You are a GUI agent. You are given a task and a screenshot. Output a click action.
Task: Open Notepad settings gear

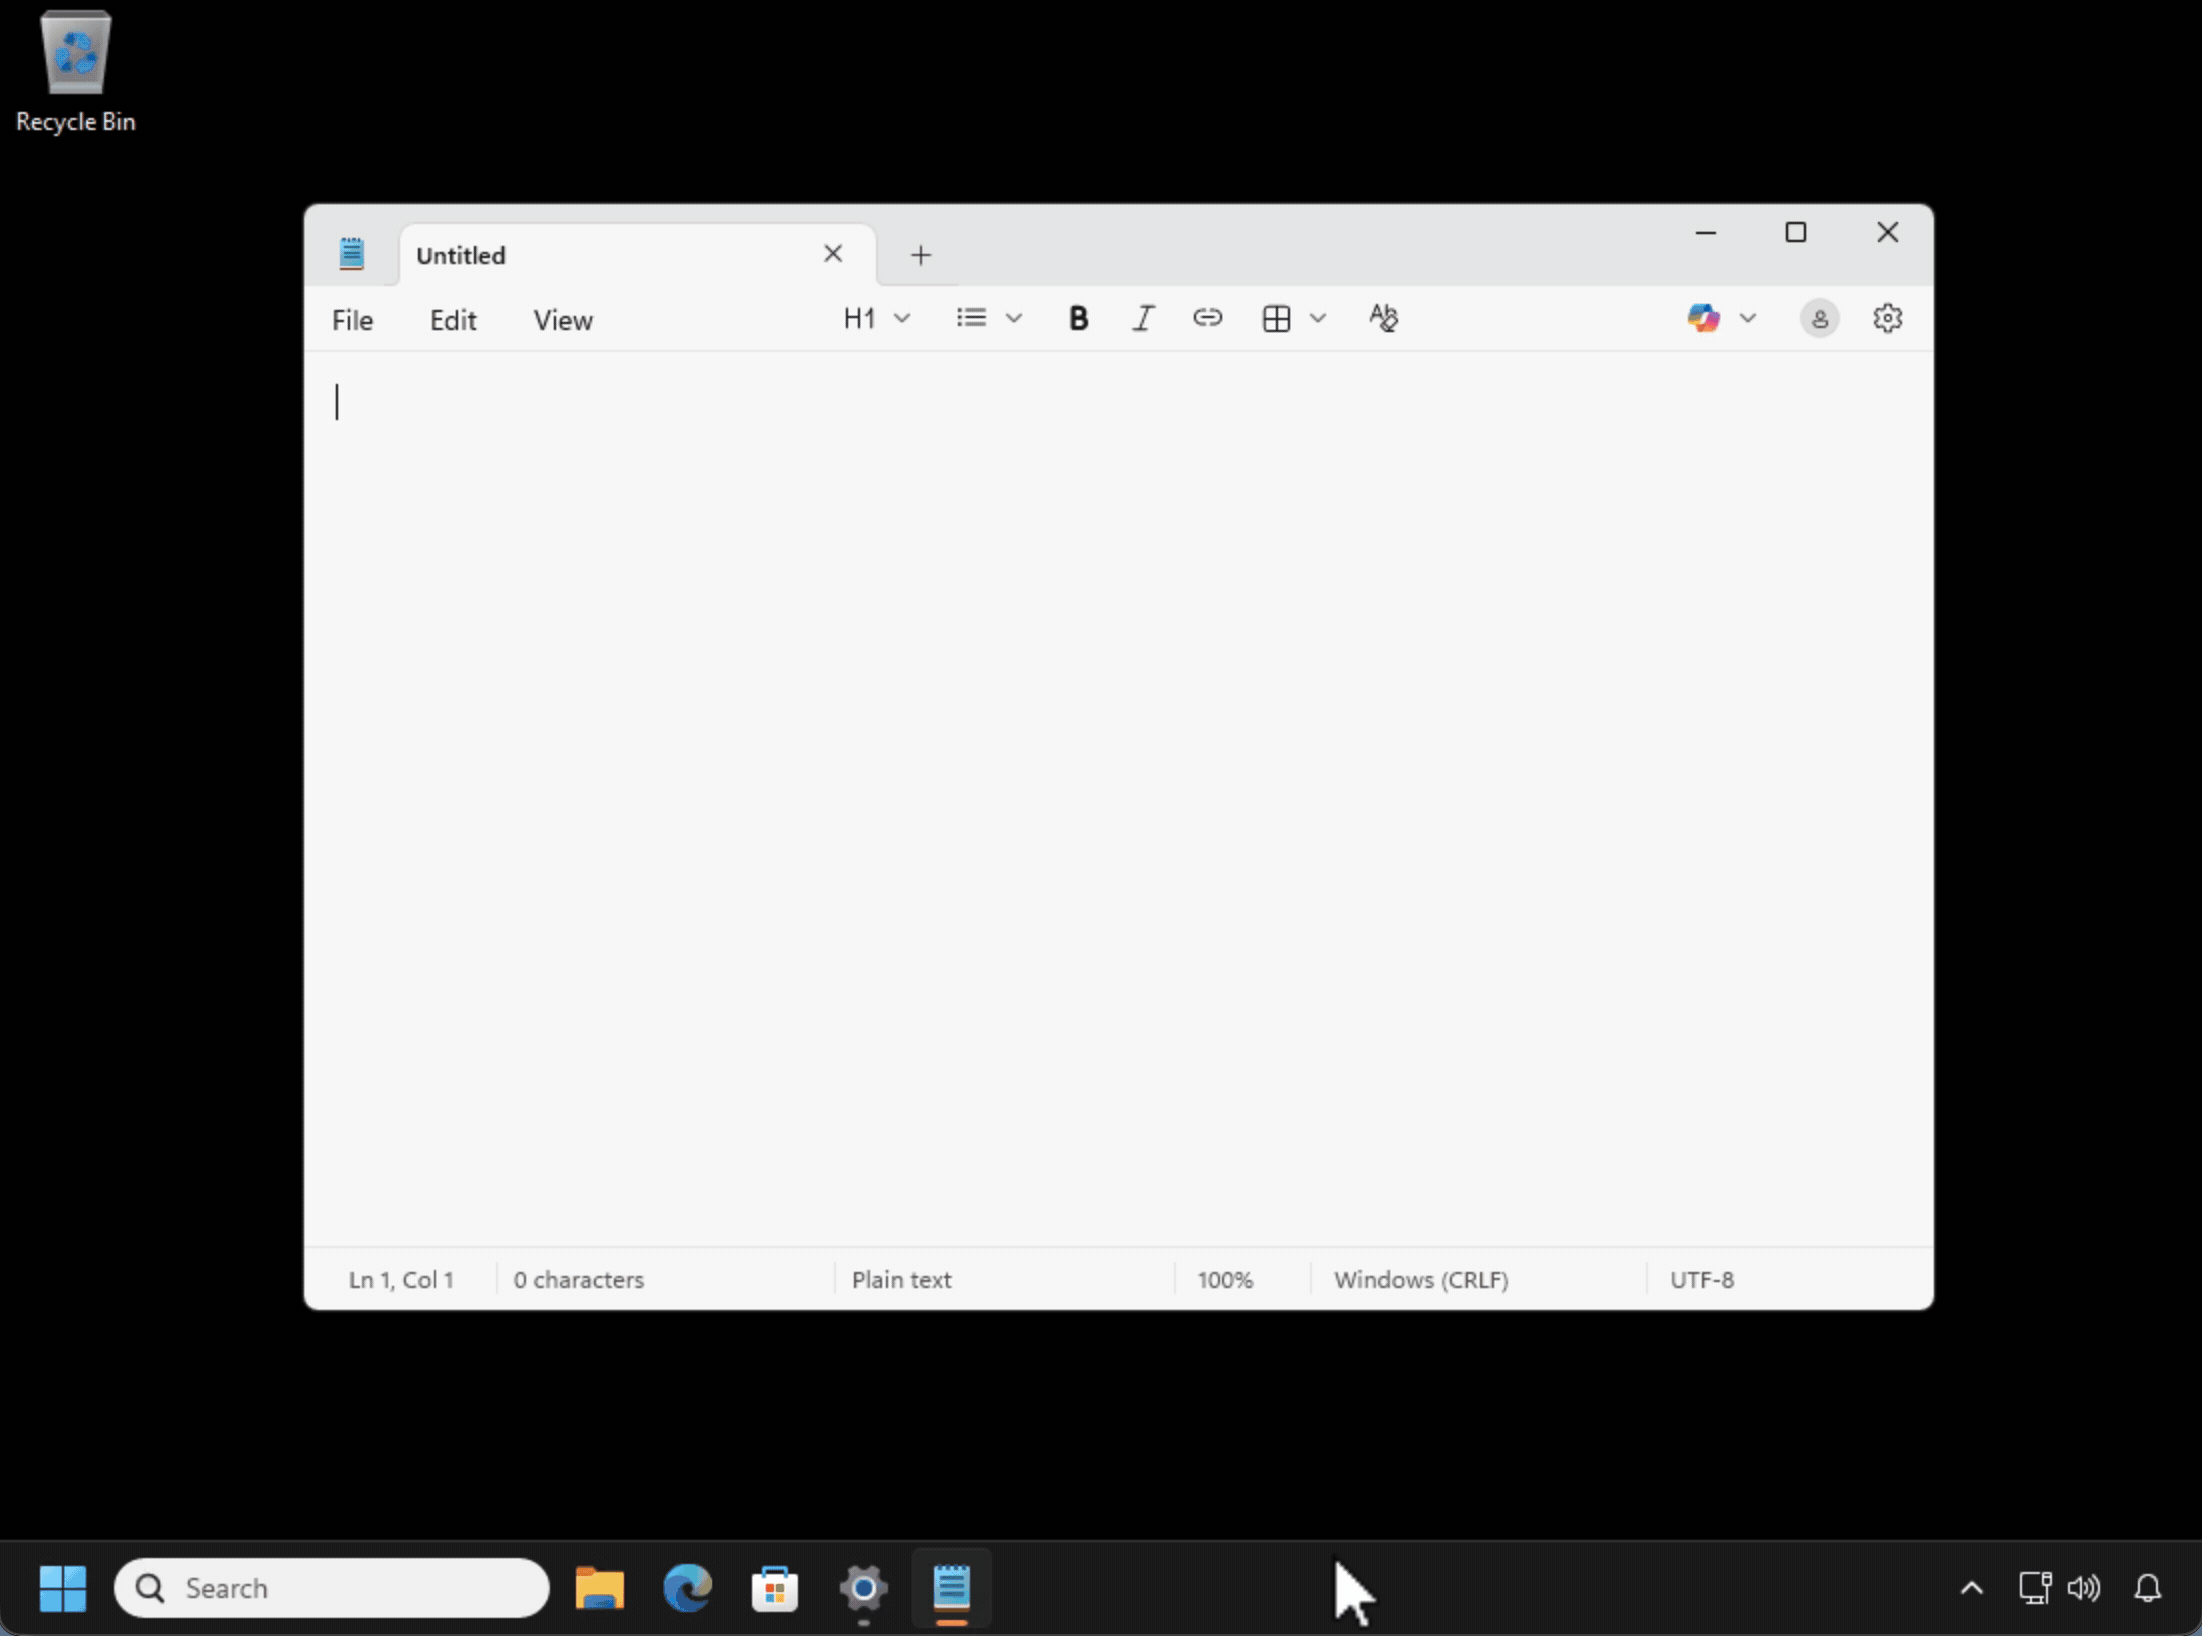[x=1886, y=318]
